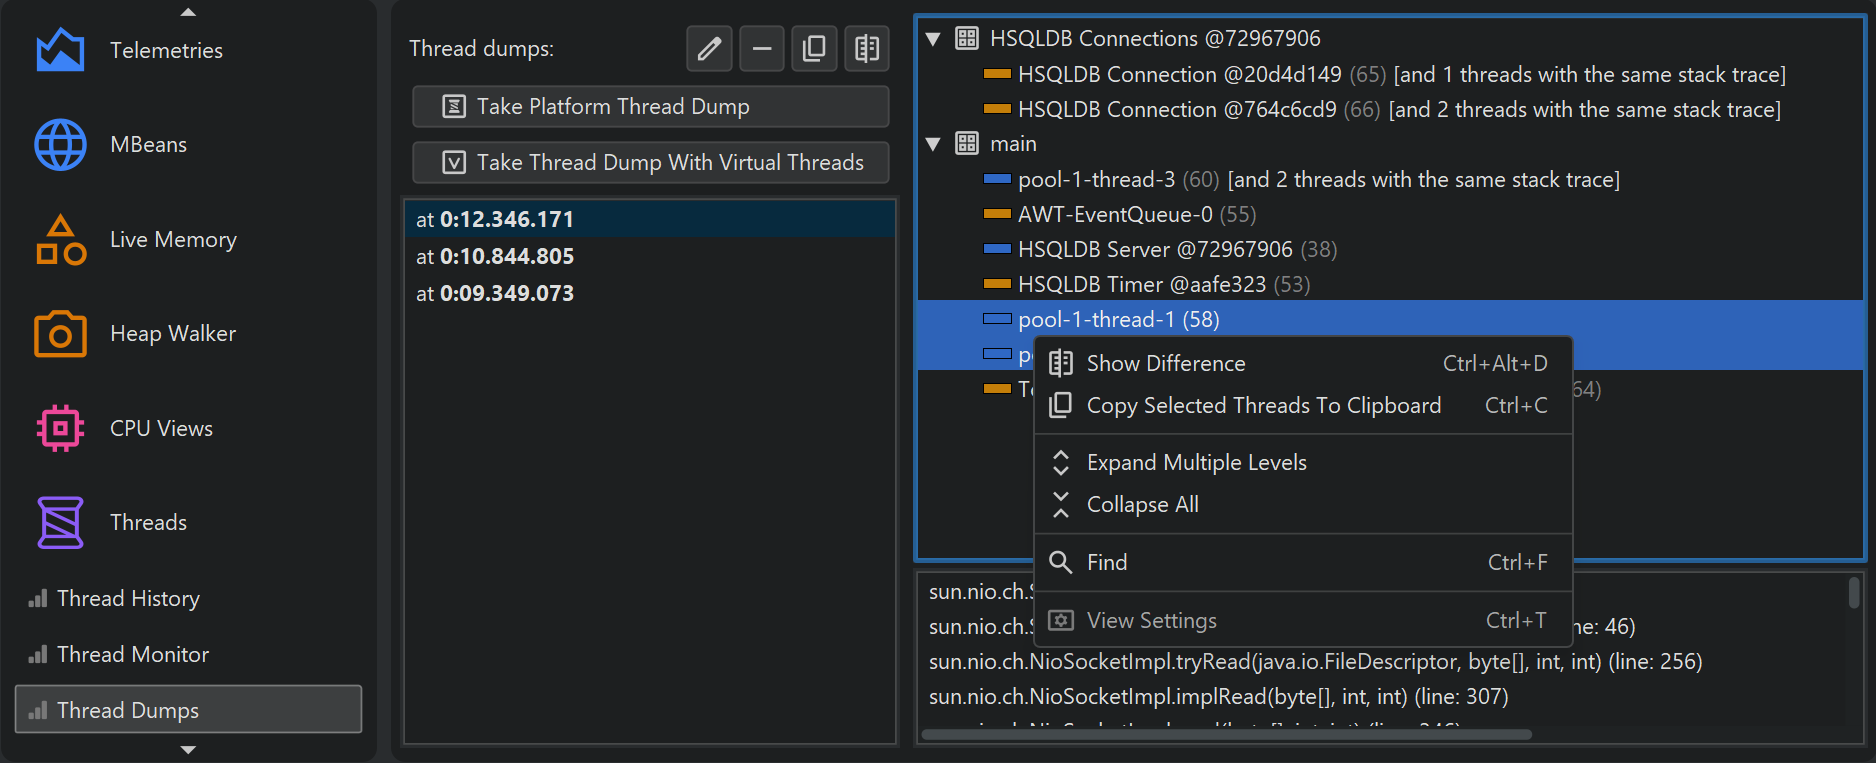Open the CPU Views chip icon
Viewport: 1876px width, 763px height.
click(x=60, y=428)
